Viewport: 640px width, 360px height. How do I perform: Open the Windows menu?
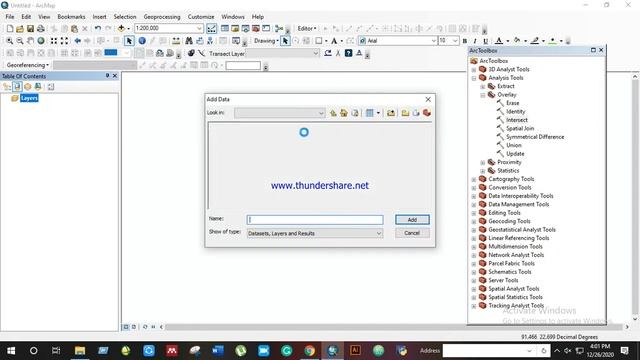(233, 17)
